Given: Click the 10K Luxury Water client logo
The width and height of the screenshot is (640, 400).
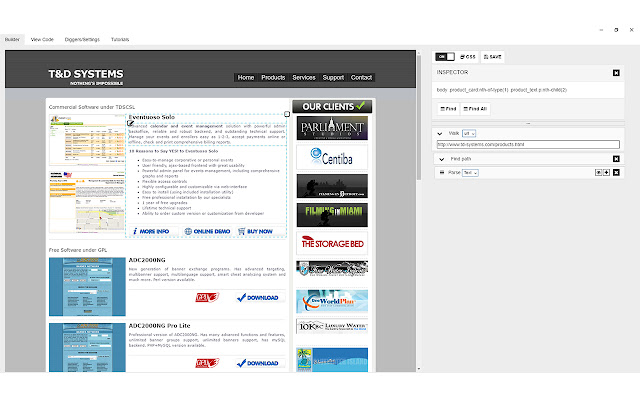Looking at the screenshot, I should coord(332,327).
